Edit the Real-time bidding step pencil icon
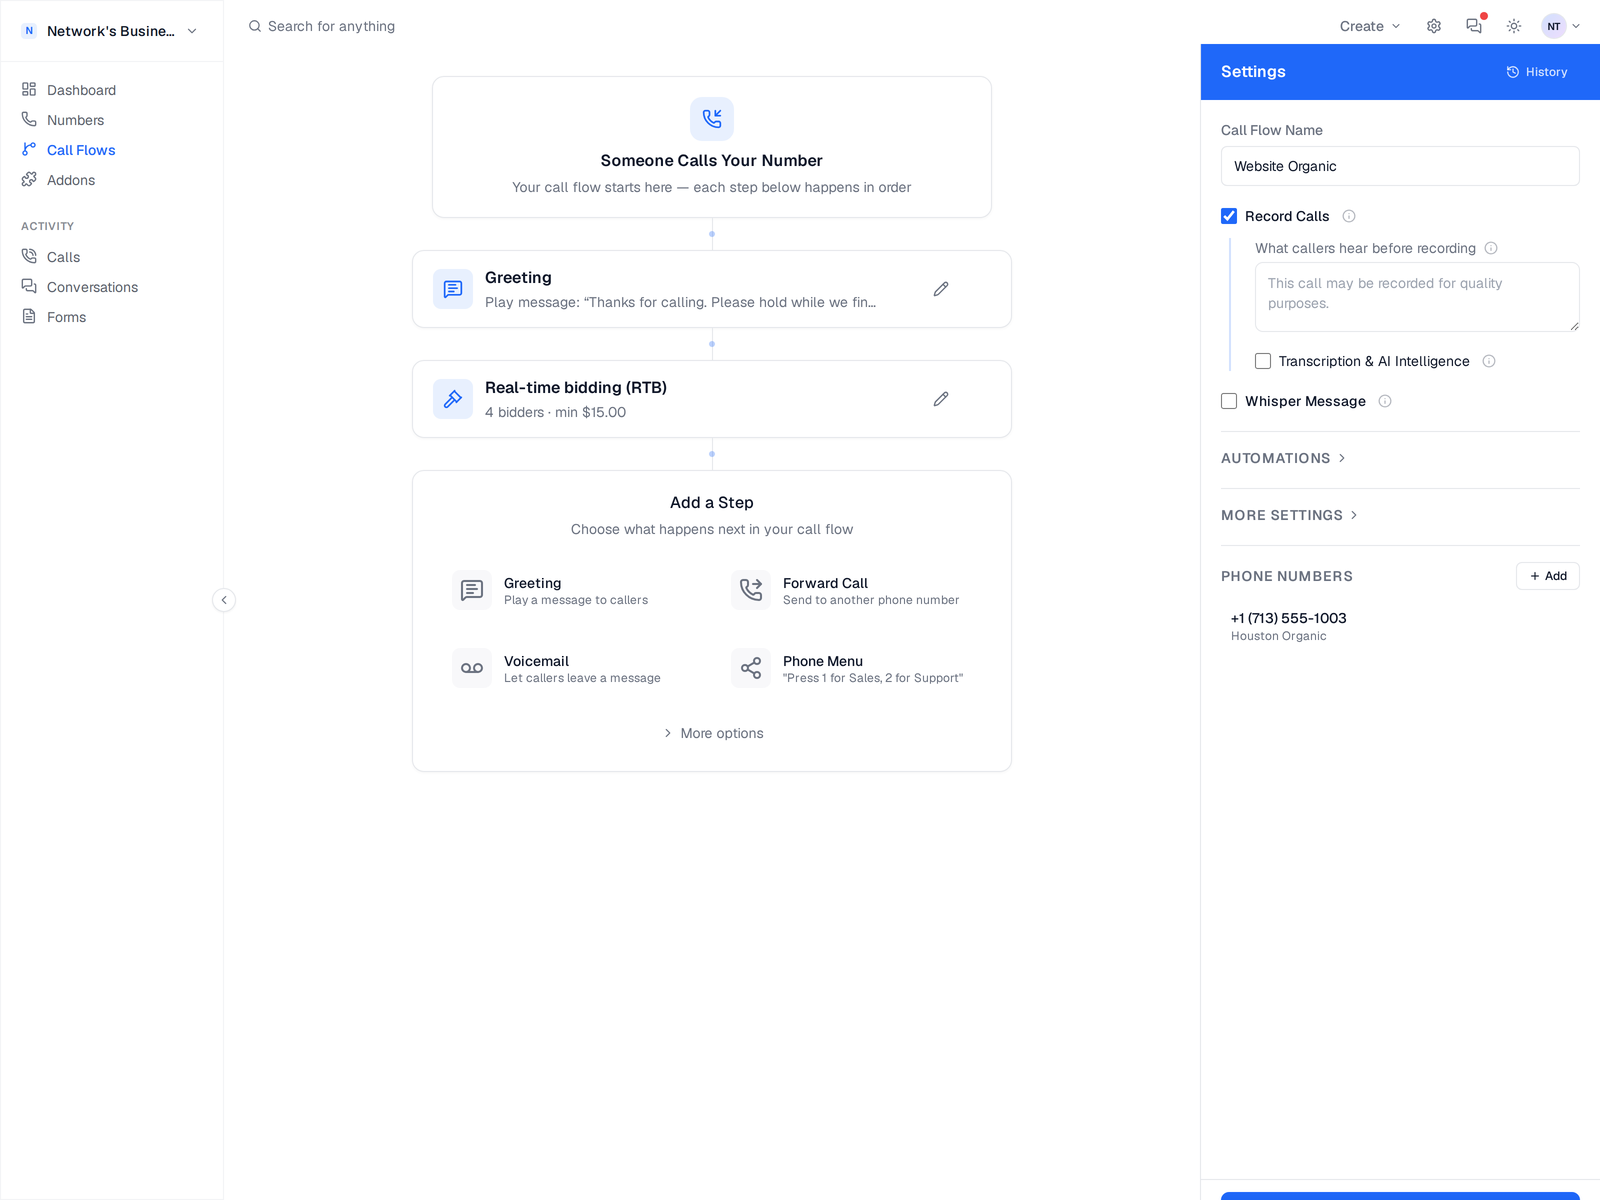The width and height of the screenshot is (1600, 1200). click(941, 399)
